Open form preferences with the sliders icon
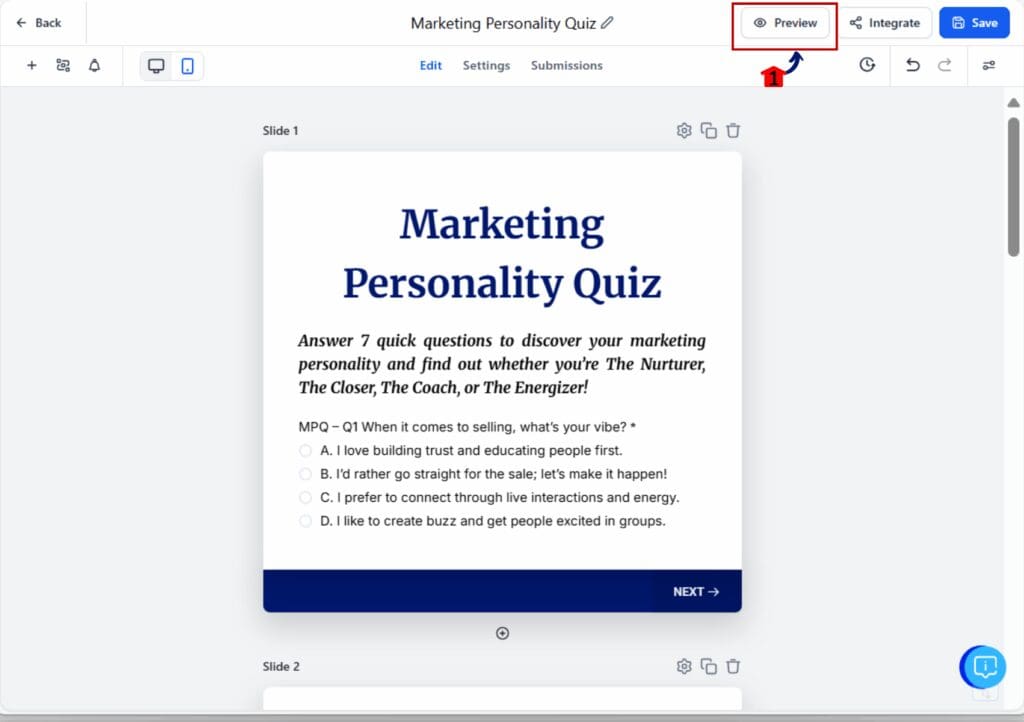The width and height of the screenshot is (1024, 722). click(x=989, y=65)
